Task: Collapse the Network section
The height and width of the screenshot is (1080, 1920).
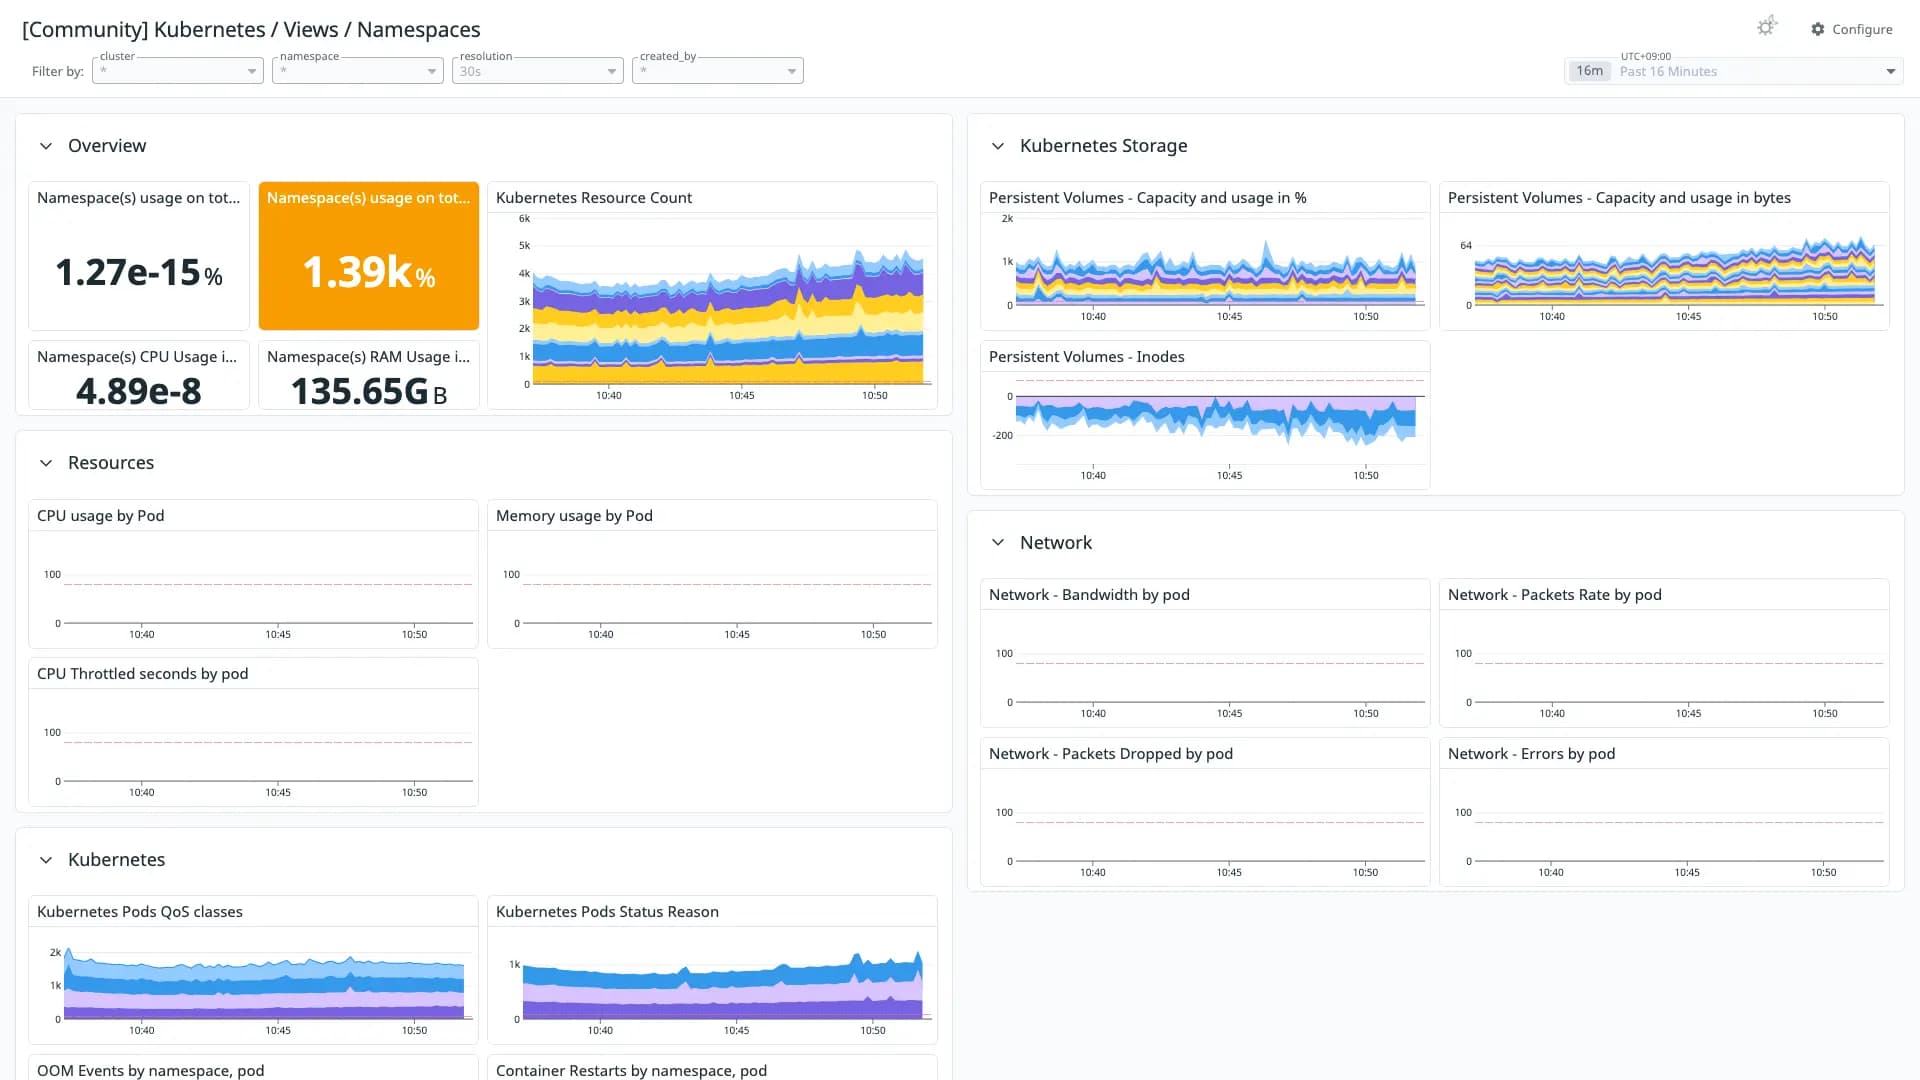Action: (x=998, y=543)
